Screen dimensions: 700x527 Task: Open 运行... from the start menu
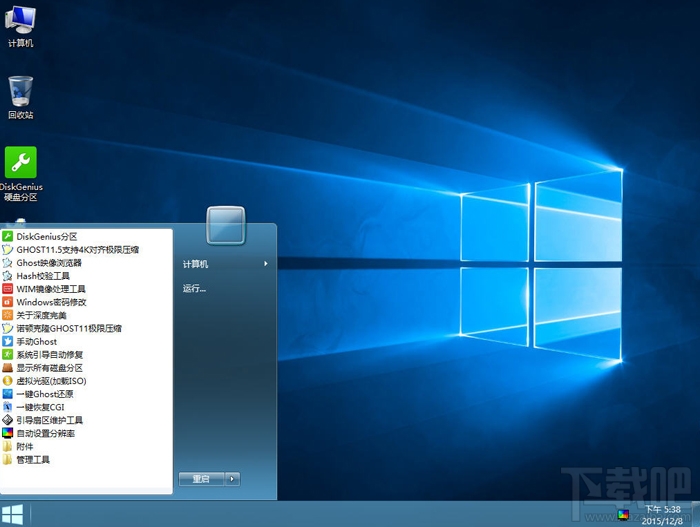[194, 289]
